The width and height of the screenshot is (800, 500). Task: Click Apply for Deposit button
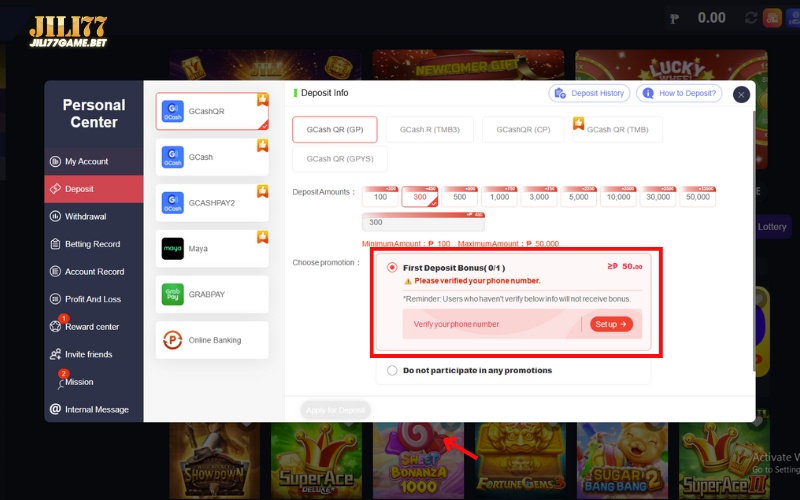[335, 410]
